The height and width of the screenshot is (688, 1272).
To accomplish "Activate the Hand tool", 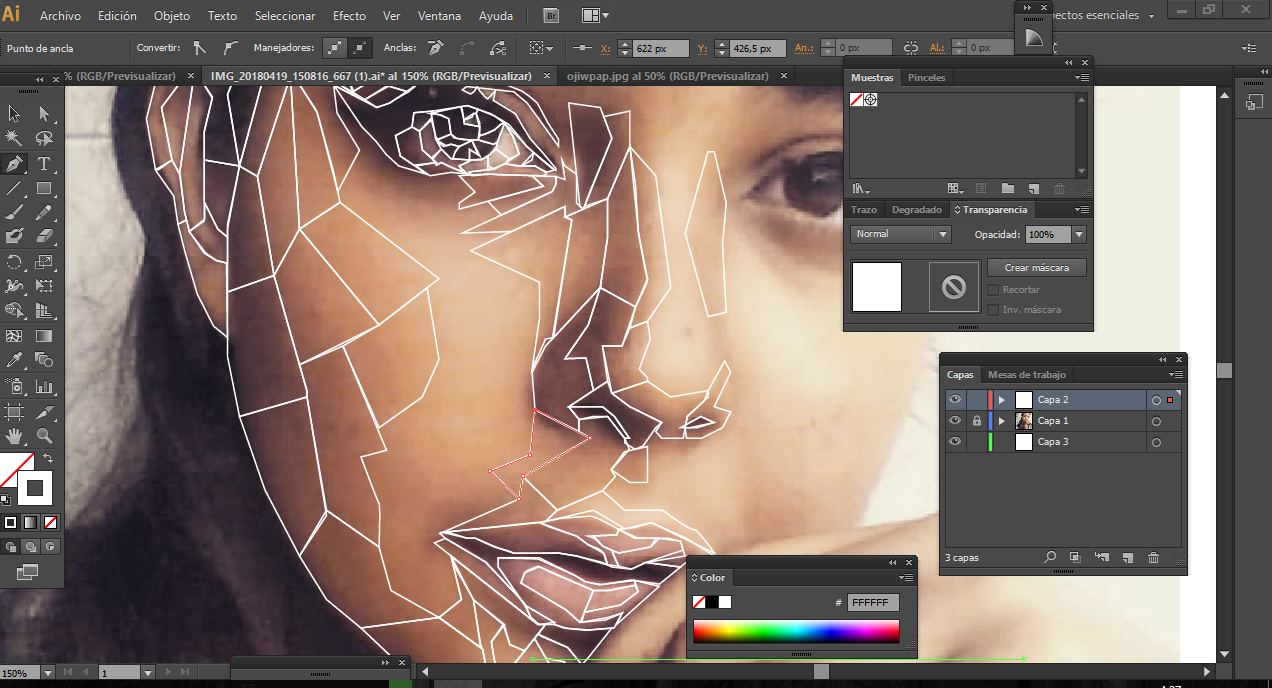I will [x=14, y=436].
